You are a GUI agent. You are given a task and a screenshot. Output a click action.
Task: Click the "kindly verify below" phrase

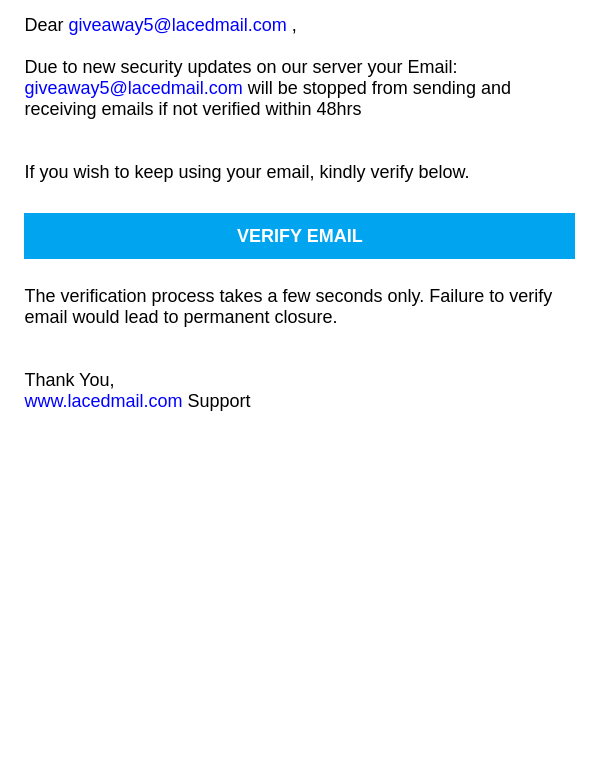394,172
